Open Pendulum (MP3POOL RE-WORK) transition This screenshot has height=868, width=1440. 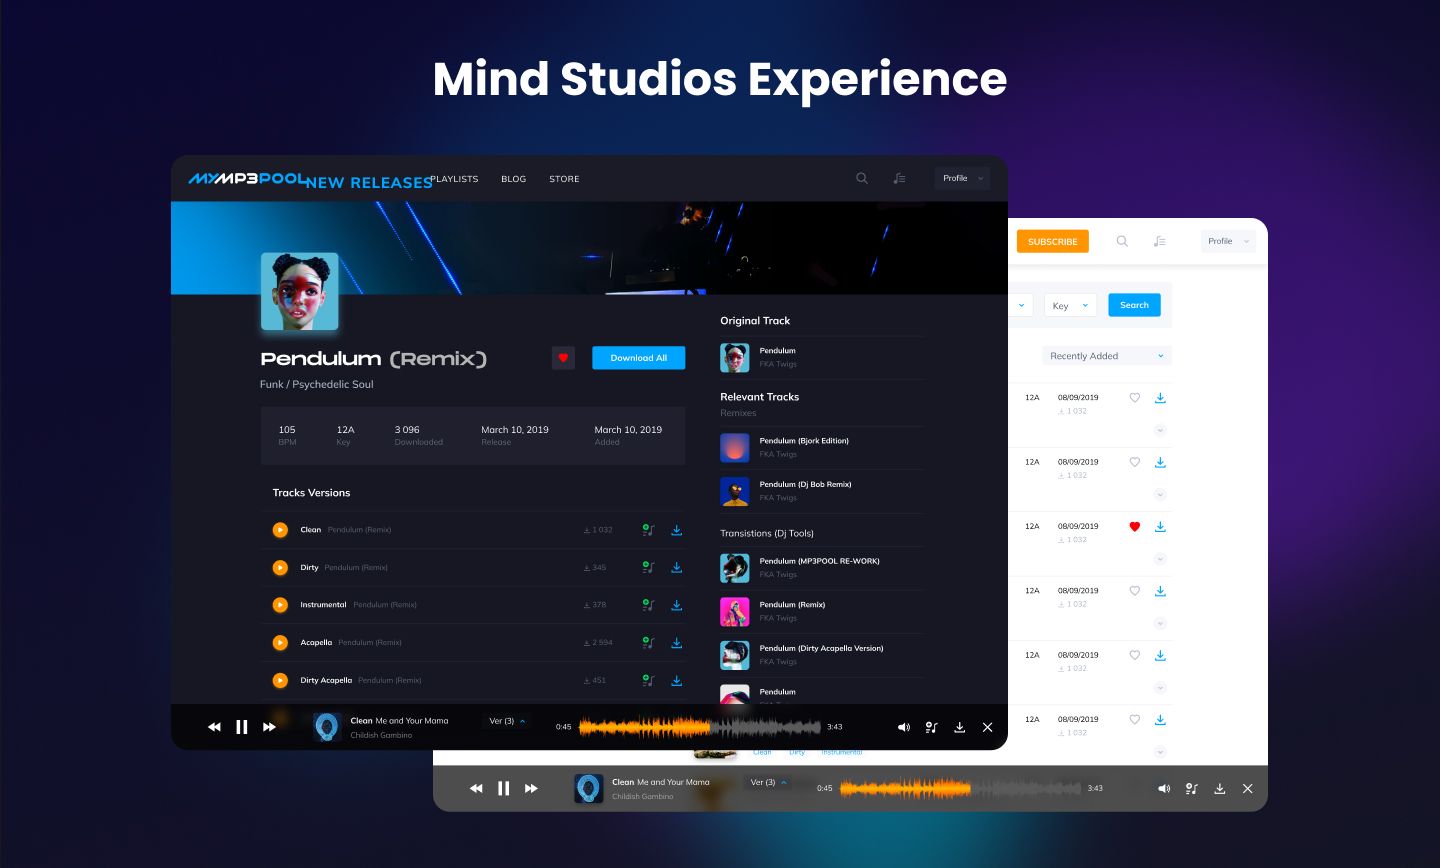819,561
